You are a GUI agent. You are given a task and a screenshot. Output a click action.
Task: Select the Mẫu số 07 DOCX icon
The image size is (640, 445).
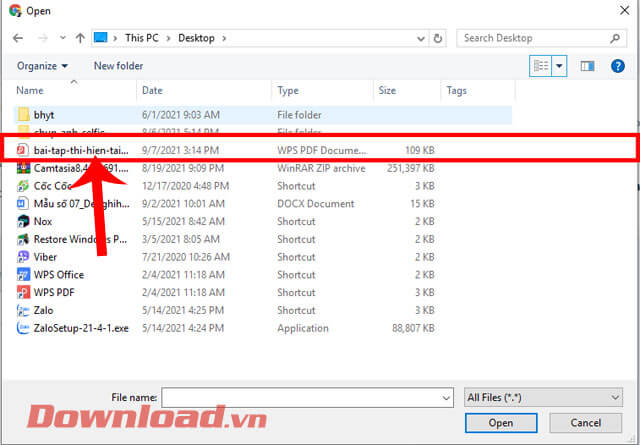tap(23, 203)
